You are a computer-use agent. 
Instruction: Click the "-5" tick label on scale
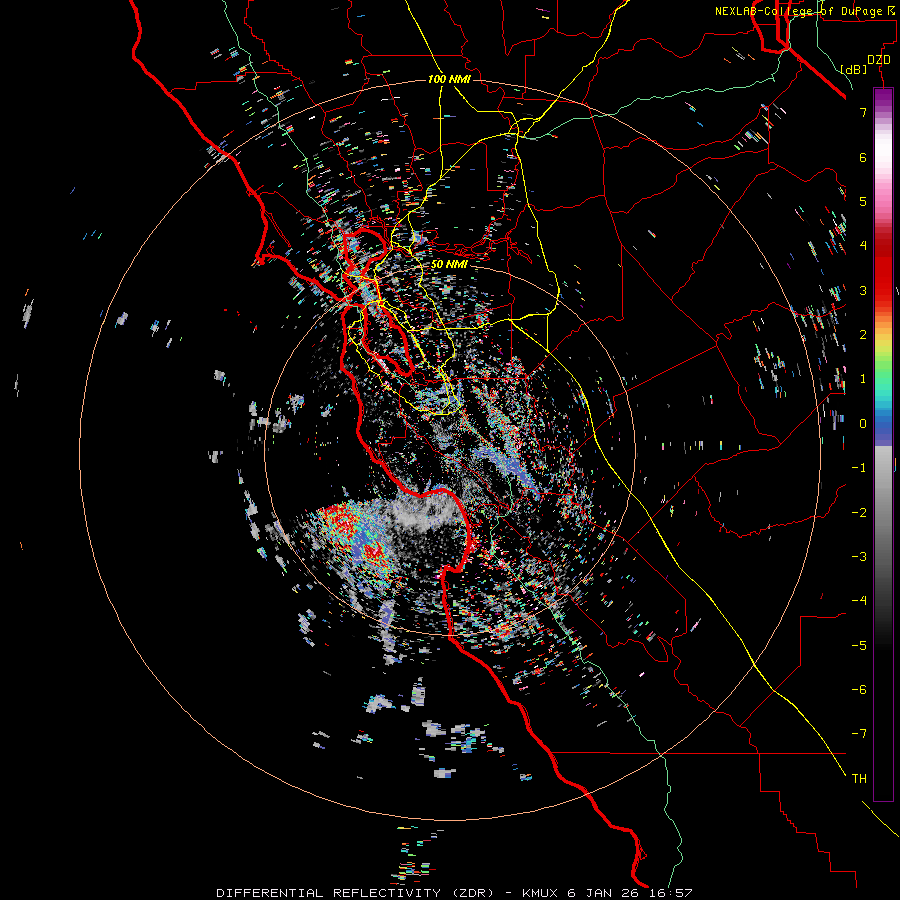[859, 646]
